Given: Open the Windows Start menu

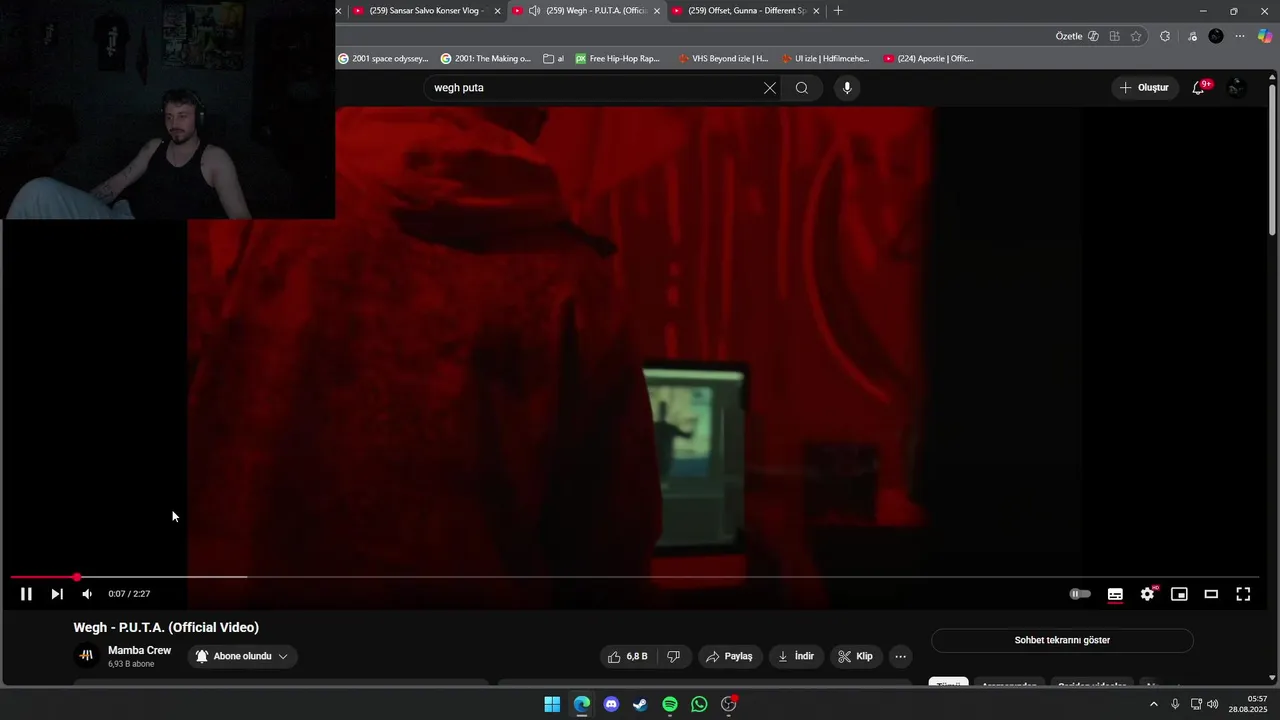Looking at the screenshot, I should click(552, 704).
